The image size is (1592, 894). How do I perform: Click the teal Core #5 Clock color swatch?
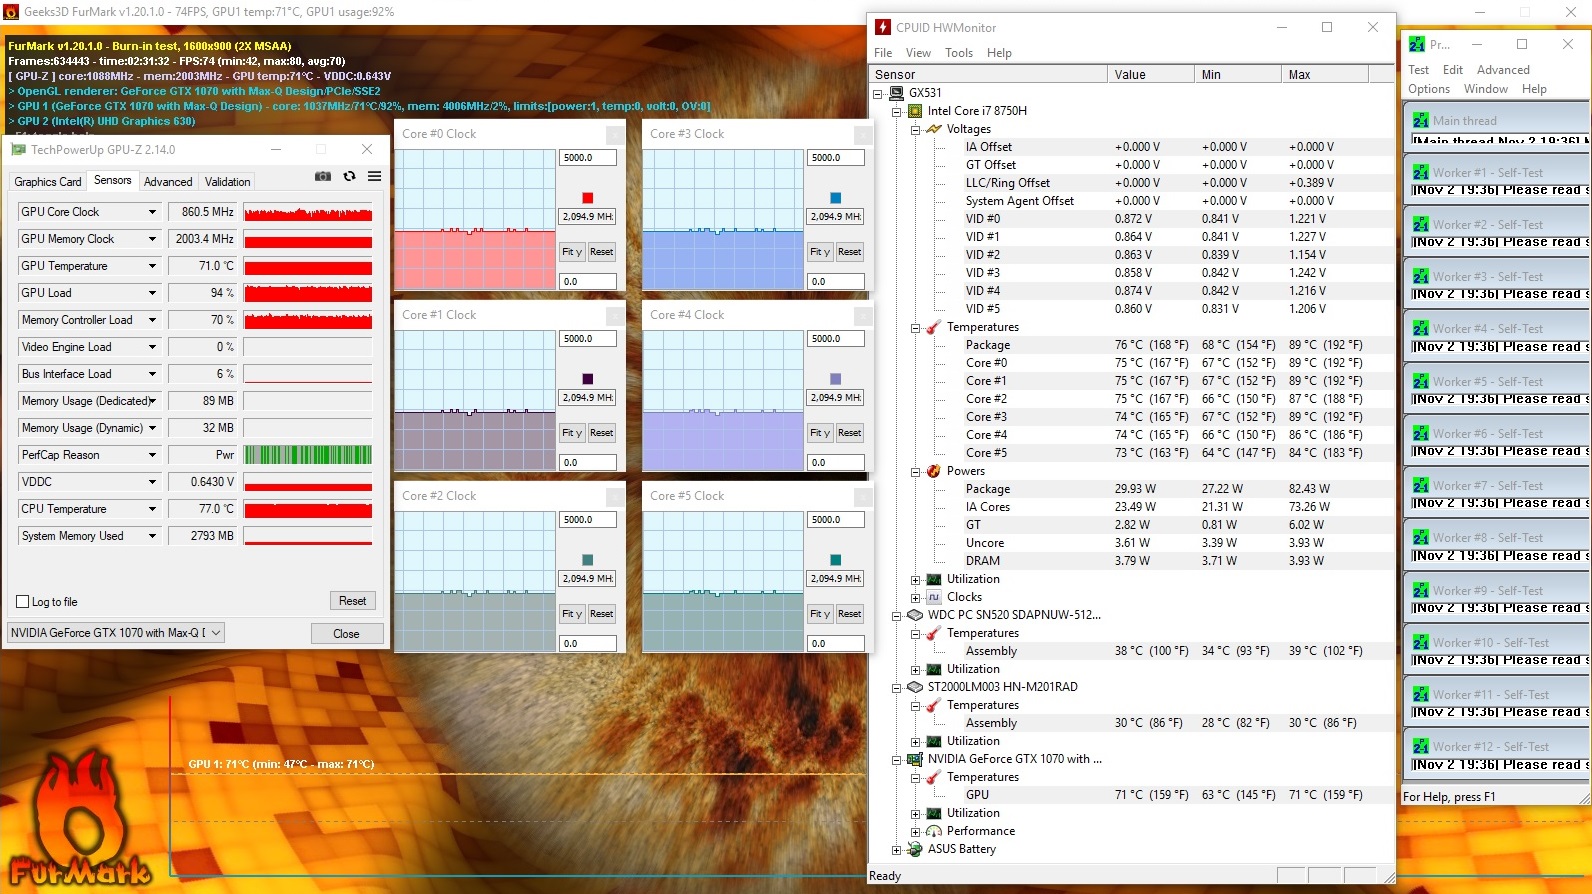tap(836, 560)
